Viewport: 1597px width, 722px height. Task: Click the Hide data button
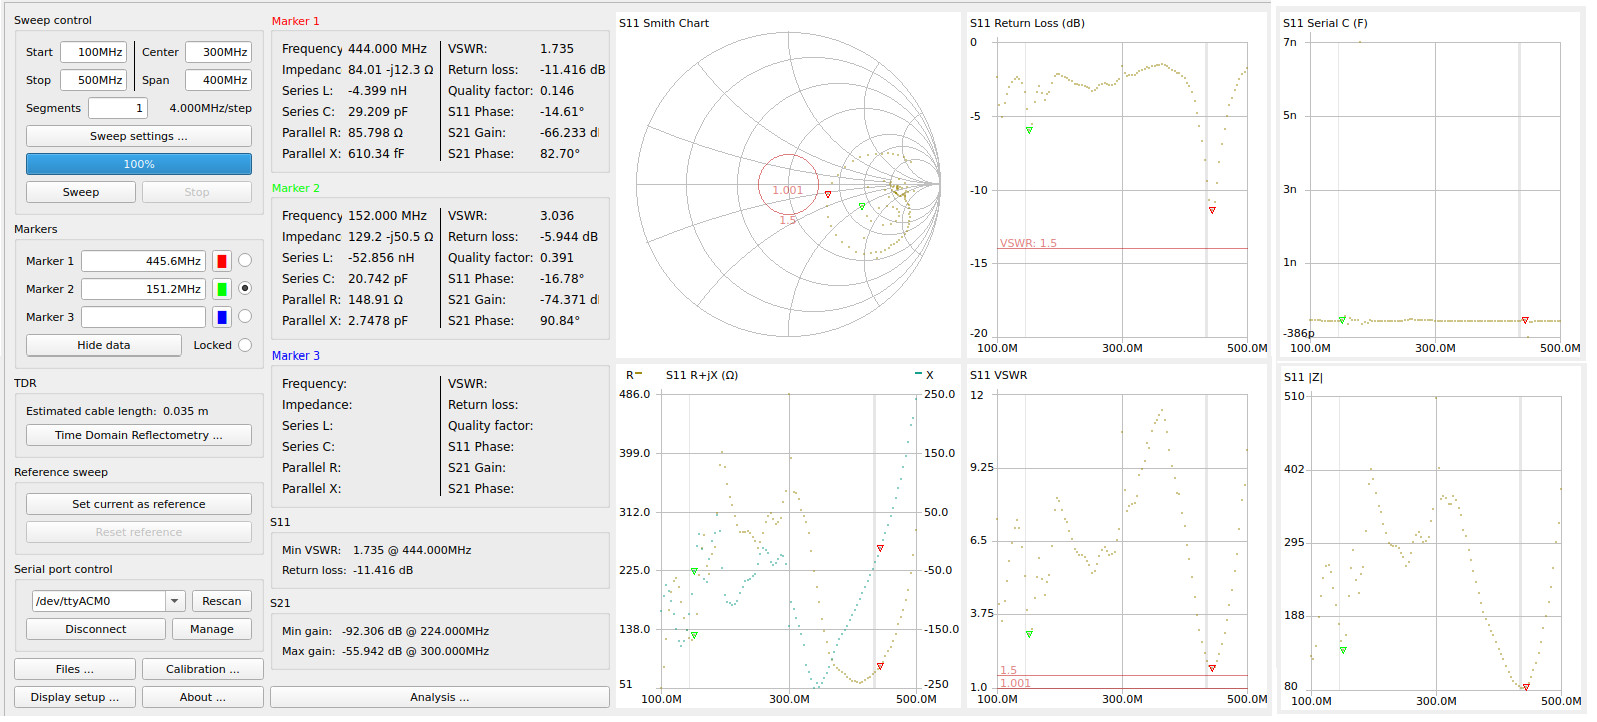(104, 345)
